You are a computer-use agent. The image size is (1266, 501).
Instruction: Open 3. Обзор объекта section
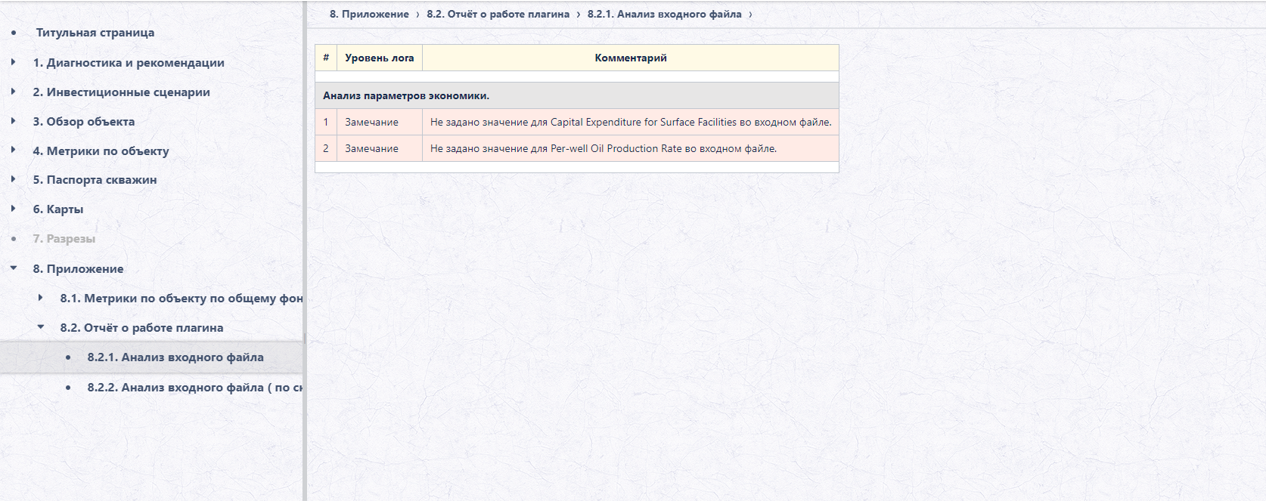[84, 122]
